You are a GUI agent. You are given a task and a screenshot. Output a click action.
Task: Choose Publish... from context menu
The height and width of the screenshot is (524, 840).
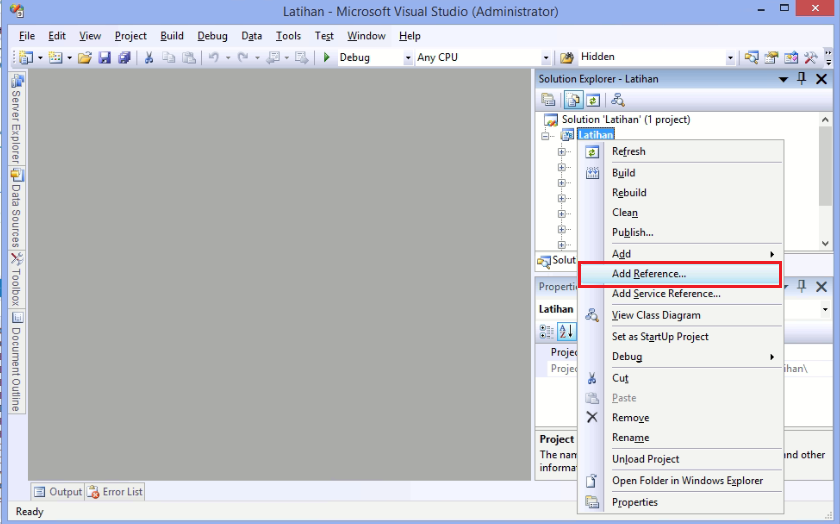point(680,233)
